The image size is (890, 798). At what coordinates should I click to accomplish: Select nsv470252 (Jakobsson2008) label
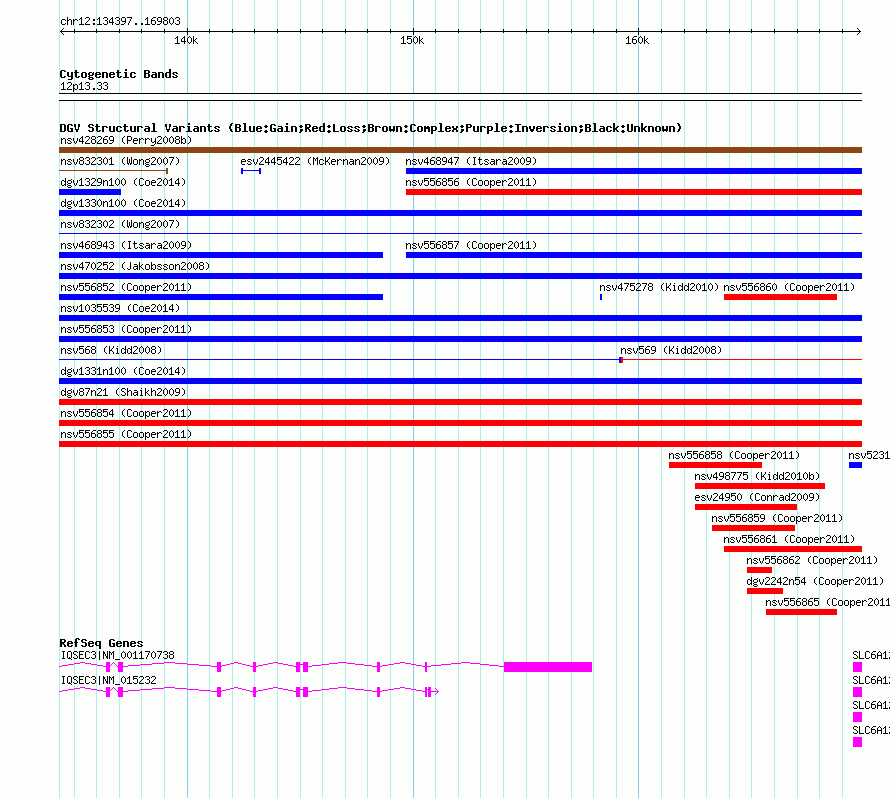(x=135, y=266)
